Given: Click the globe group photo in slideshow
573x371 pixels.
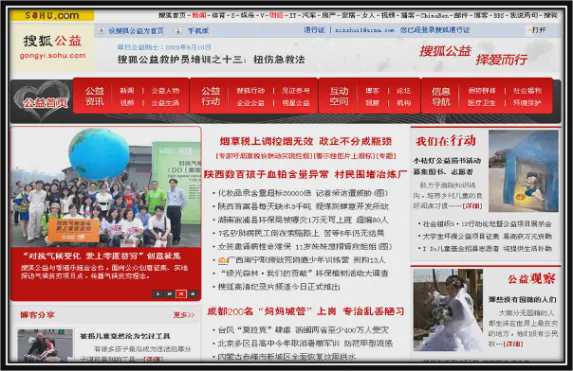Looking at the screenshot, I should click(106, 187).
